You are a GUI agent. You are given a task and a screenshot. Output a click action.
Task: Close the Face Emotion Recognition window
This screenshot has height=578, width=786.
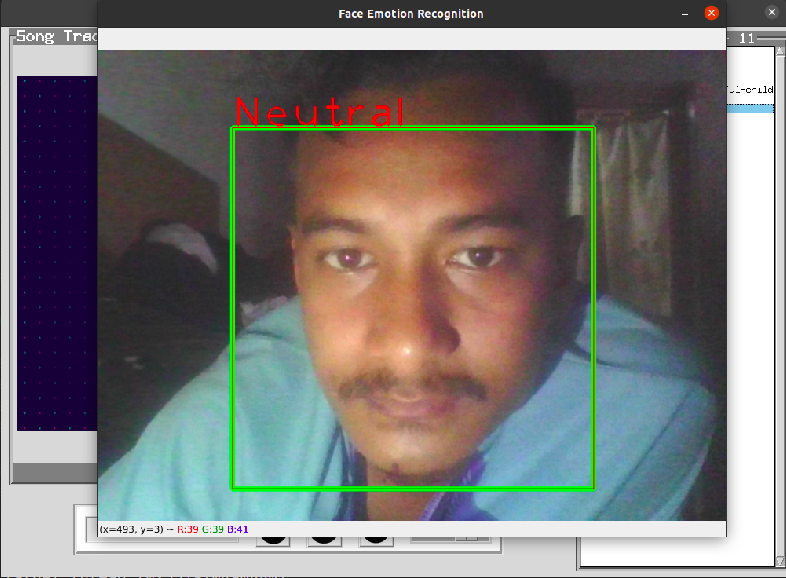(711, 14)
